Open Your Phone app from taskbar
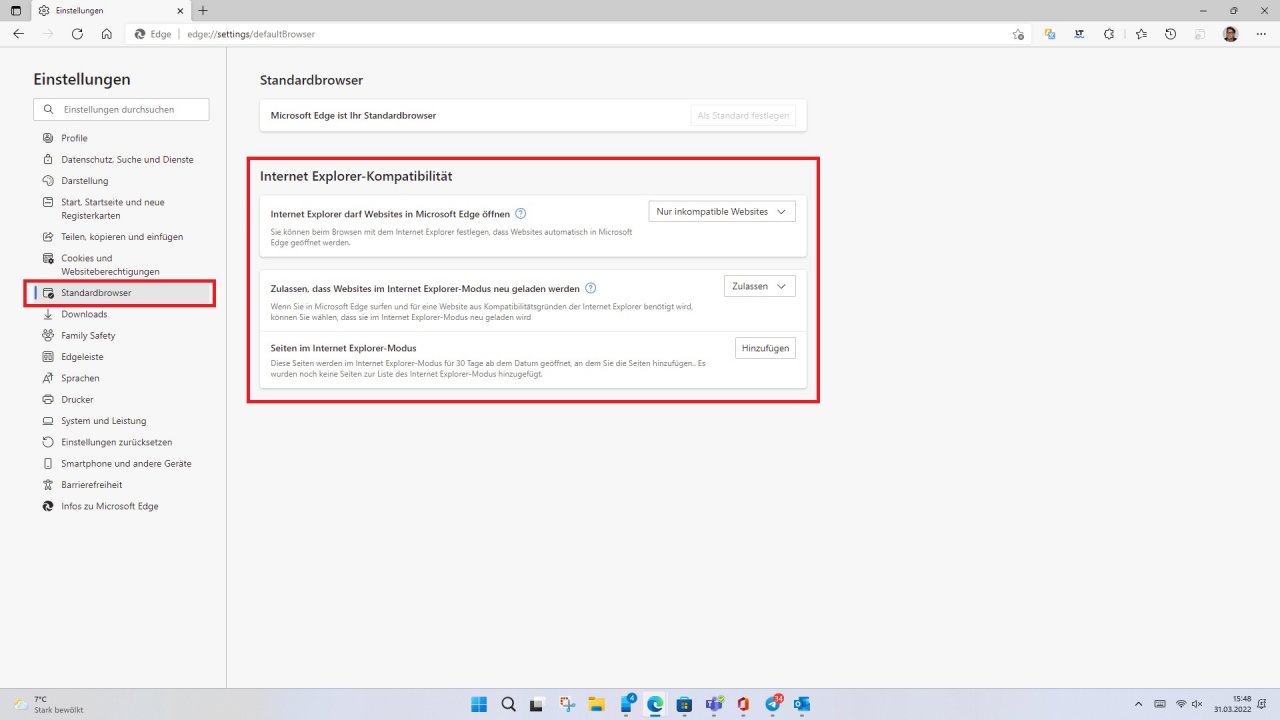 pyautogui.click(x=626, y=704)
